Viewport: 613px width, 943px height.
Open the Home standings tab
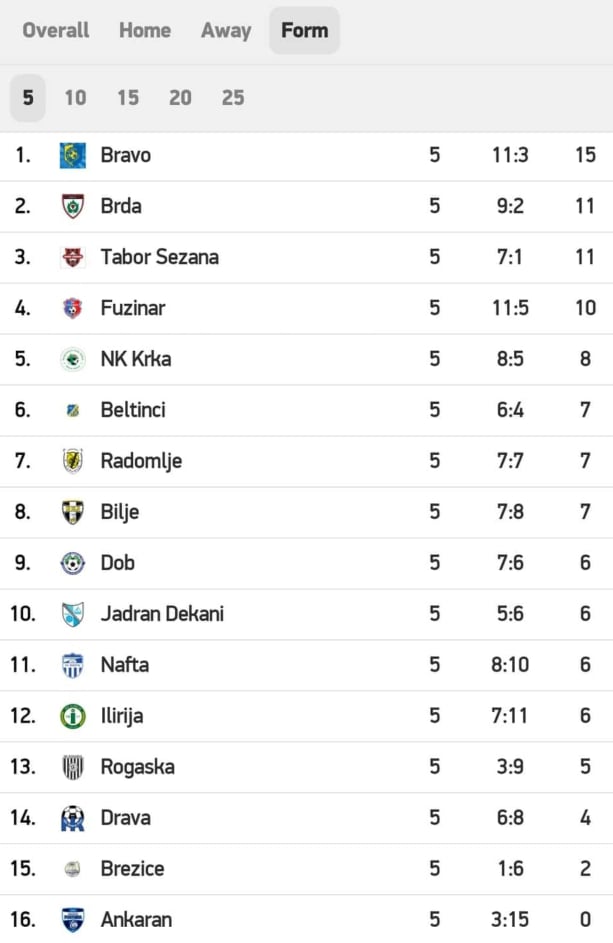[x=145, y=30]
